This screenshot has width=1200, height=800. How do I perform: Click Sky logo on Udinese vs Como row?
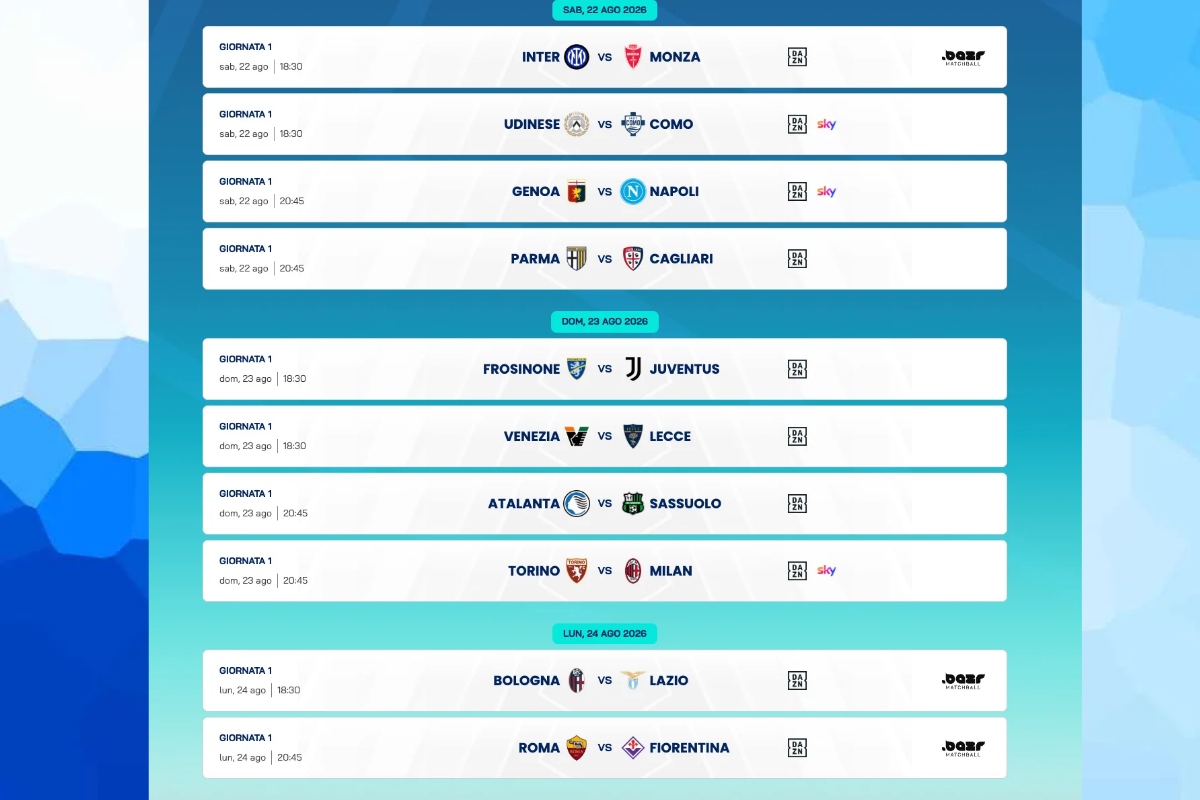point(826,124)
